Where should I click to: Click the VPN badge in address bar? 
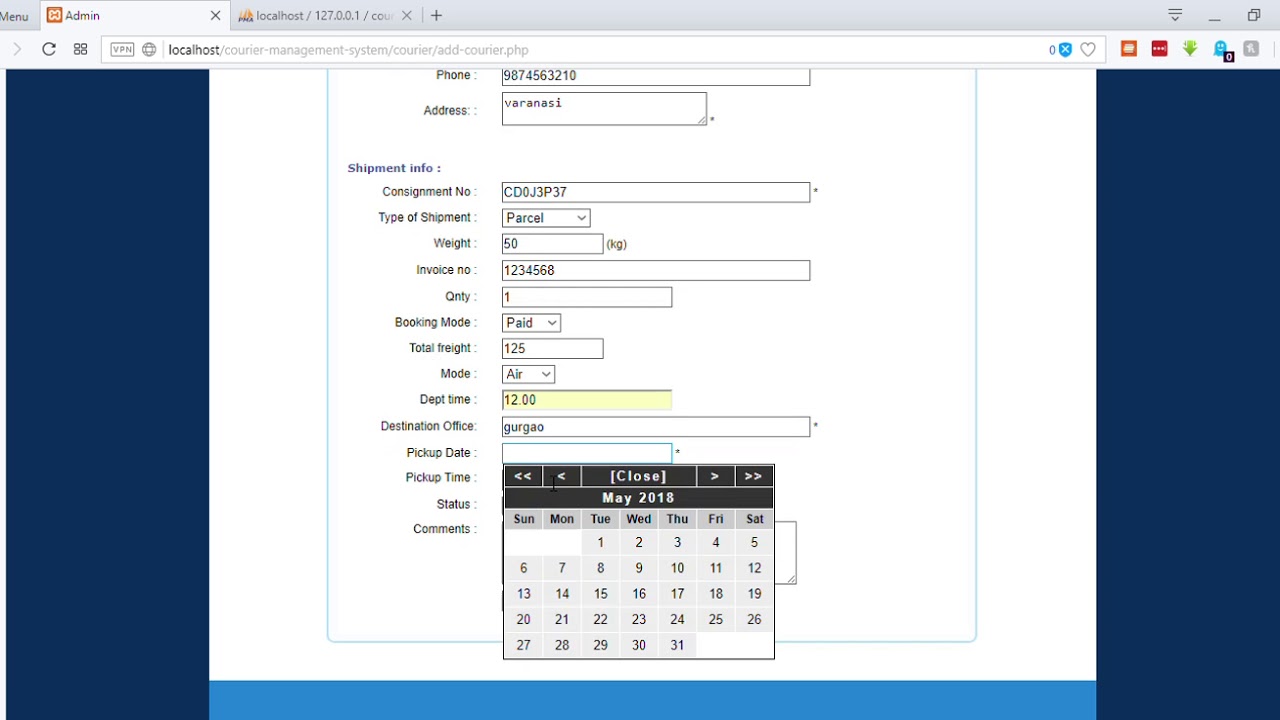pyautogui.click(x=122, y=49)
